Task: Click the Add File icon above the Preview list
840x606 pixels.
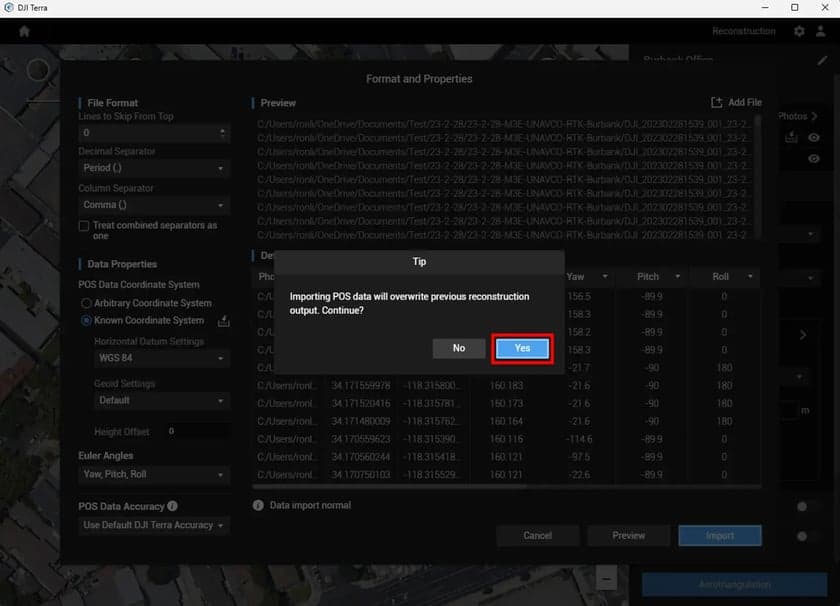Action: [x=715, y=102]
